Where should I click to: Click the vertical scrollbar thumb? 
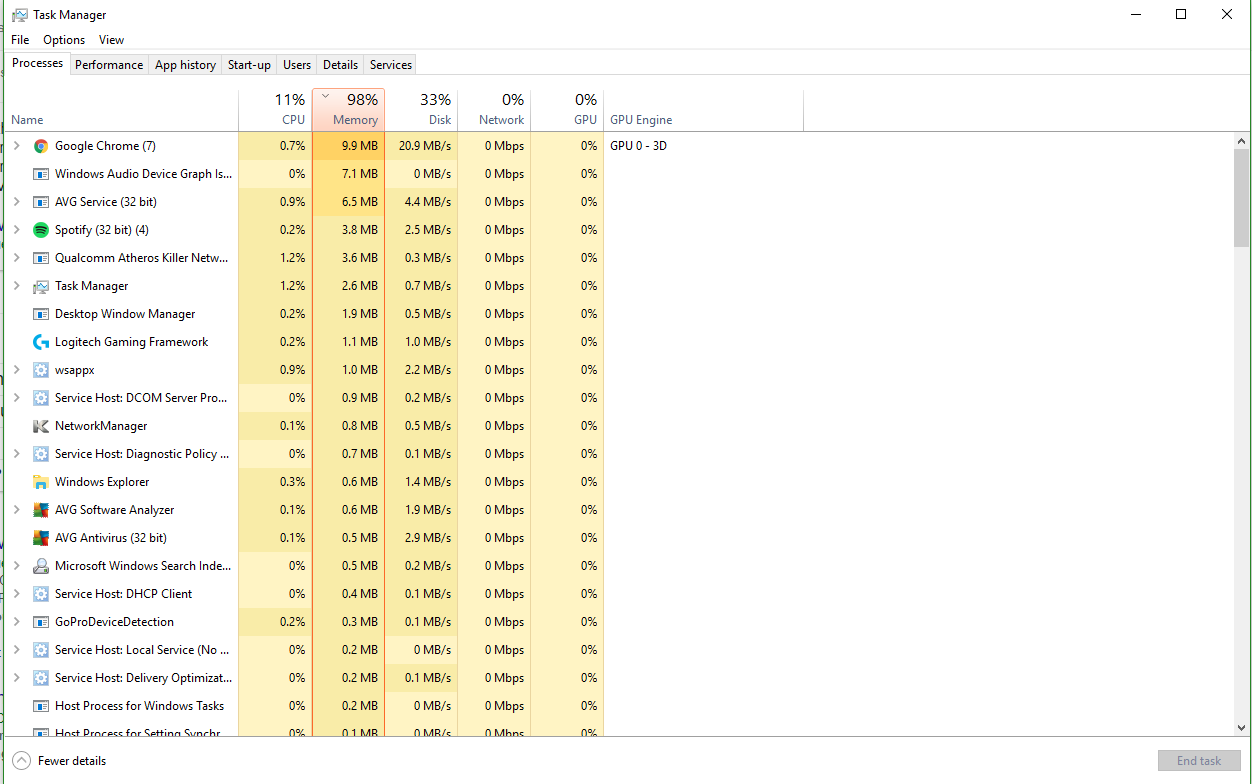coord(1242,198)
